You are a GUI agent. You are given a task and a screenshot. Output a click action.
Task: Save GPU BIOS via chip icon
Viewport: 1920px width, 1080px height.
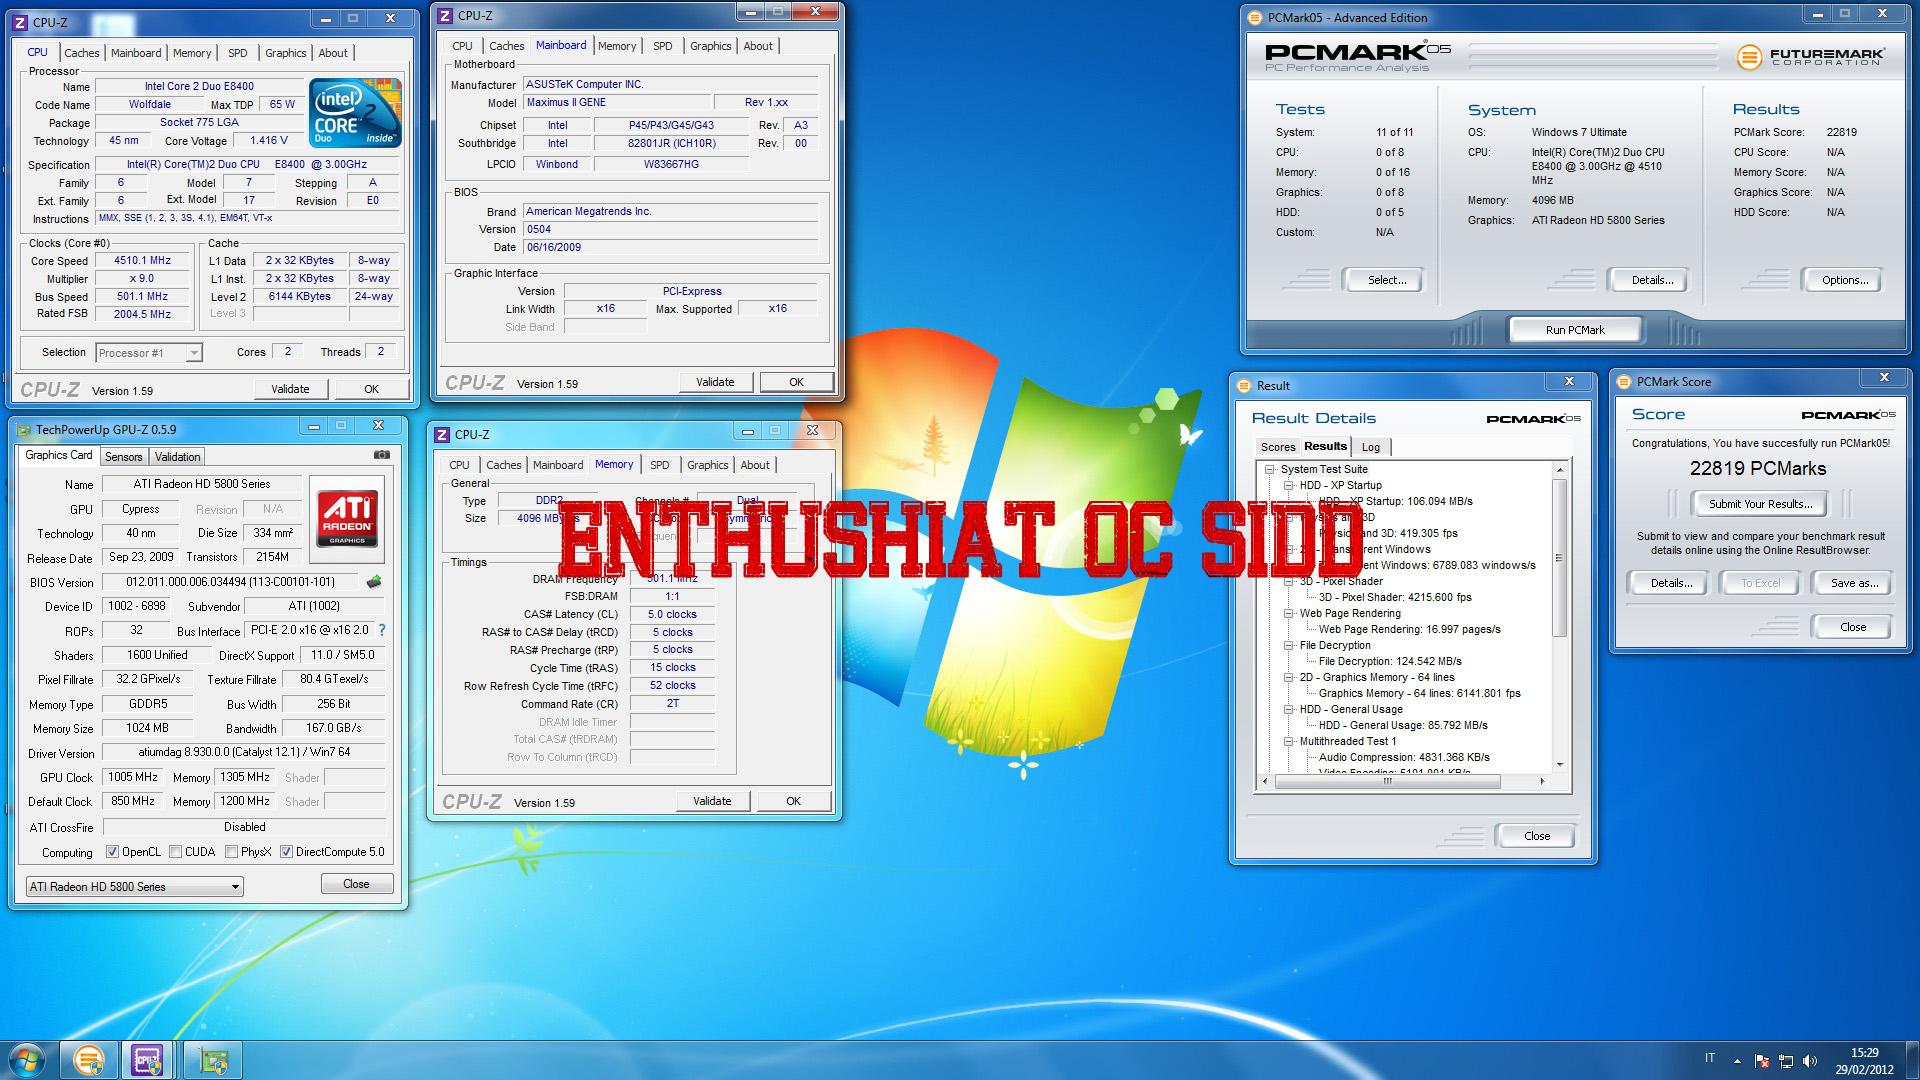[x=375, y=581]
